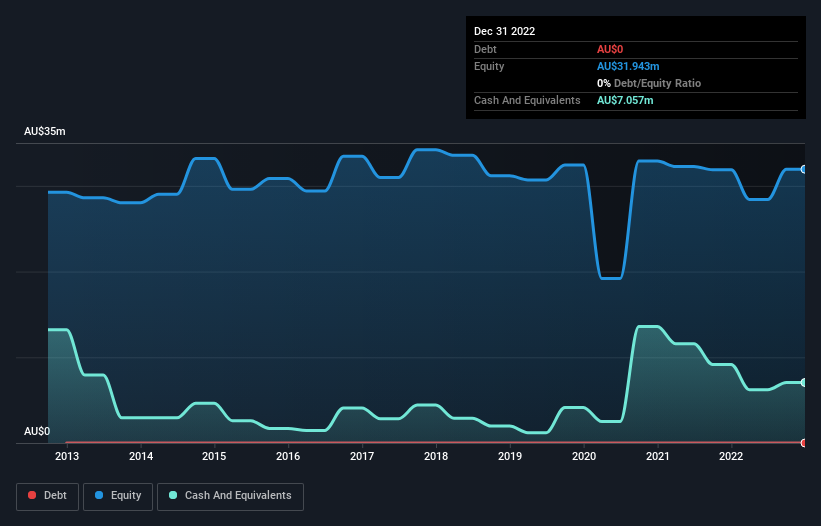
Task: Click the 2020 x-axis label
Action: coord(584,456)
